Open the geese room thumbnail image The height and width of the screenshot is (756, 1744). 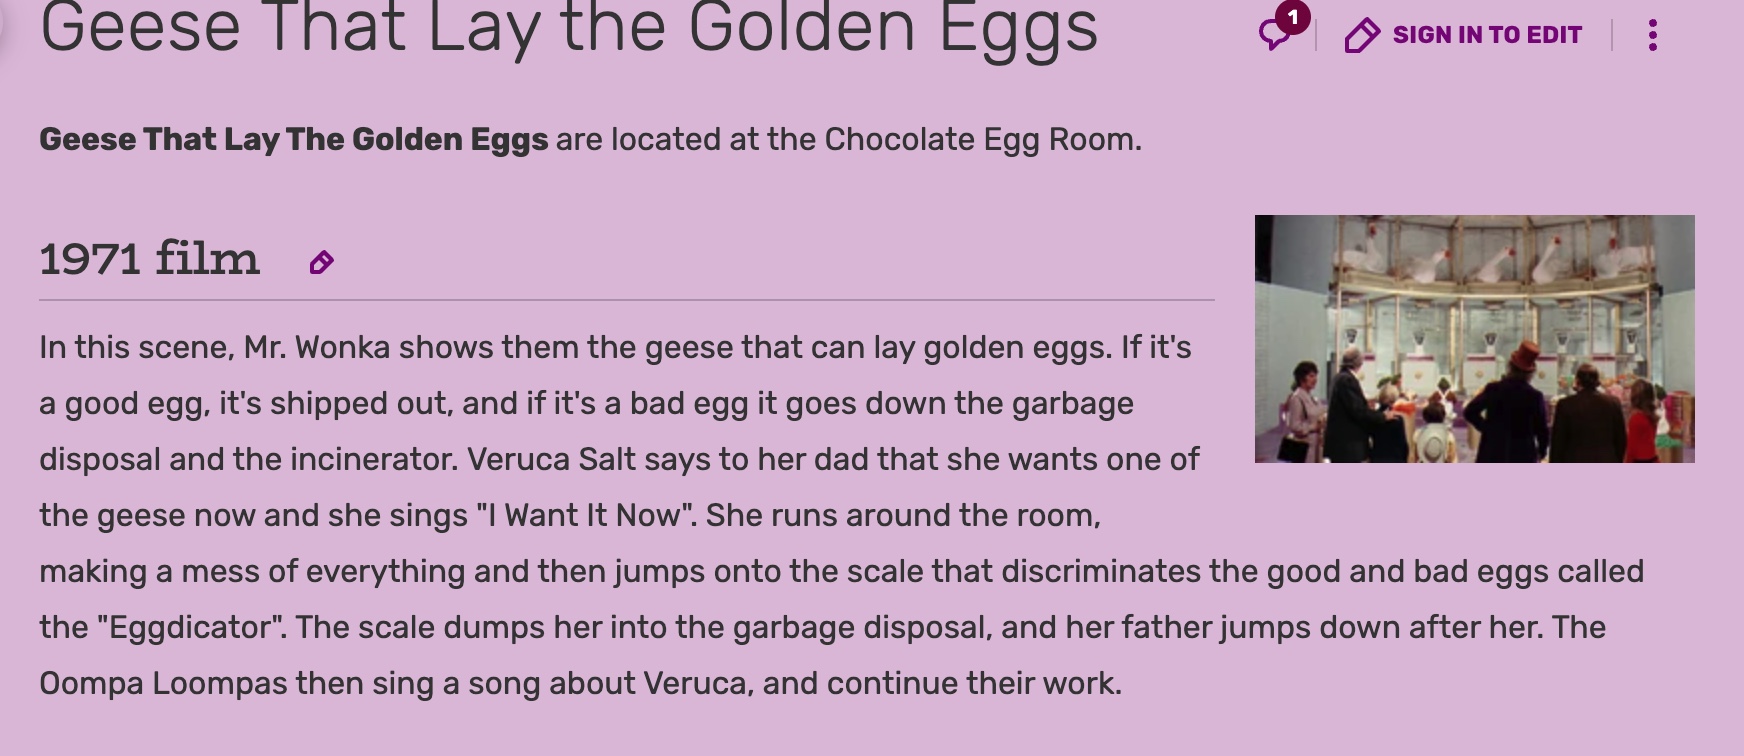coord(1474,339)
